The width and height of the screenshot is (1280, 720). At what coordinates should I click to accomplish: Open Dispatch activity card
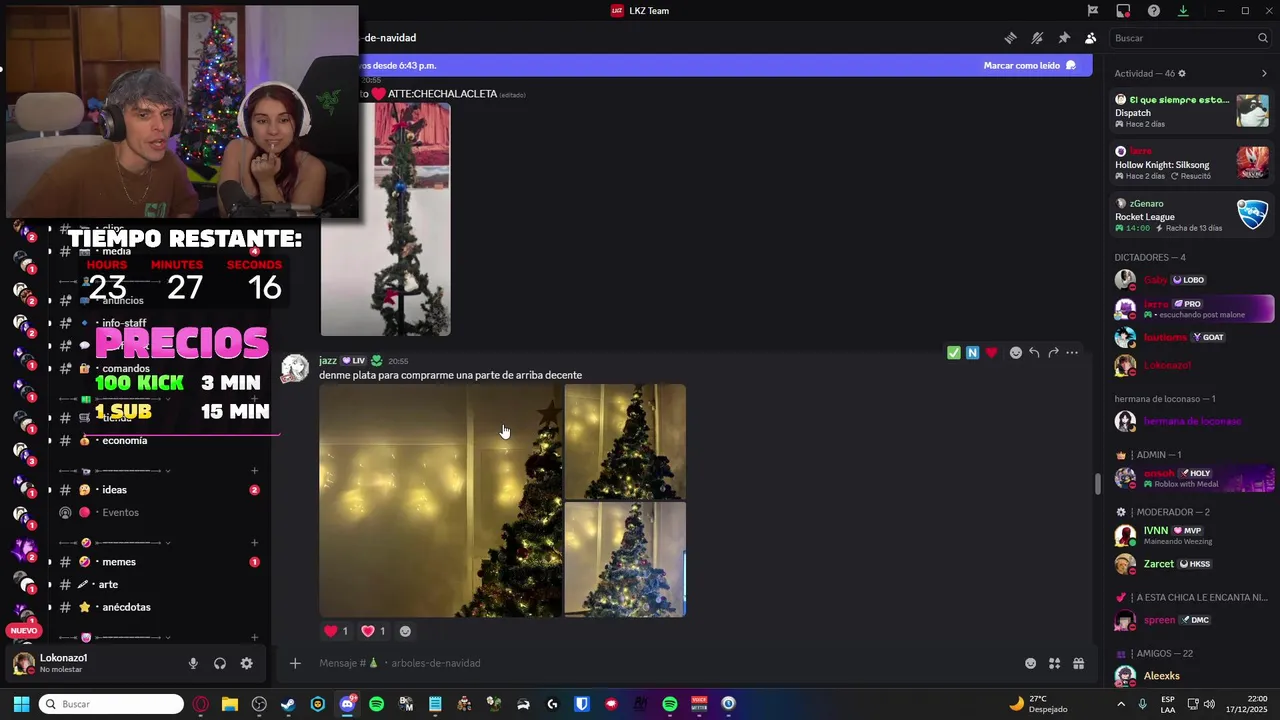click(1192, 111)
